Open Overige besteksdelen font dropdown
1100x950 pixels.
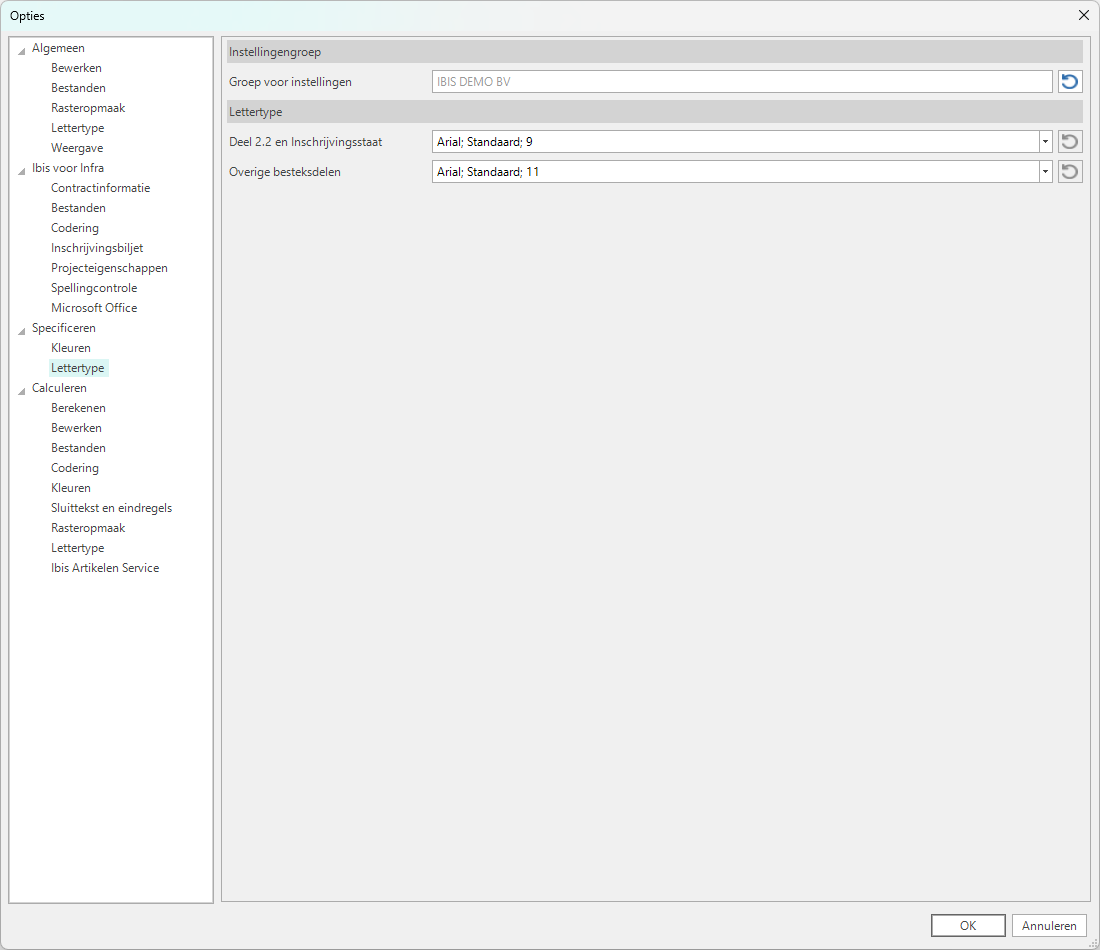coord(1045,172)
